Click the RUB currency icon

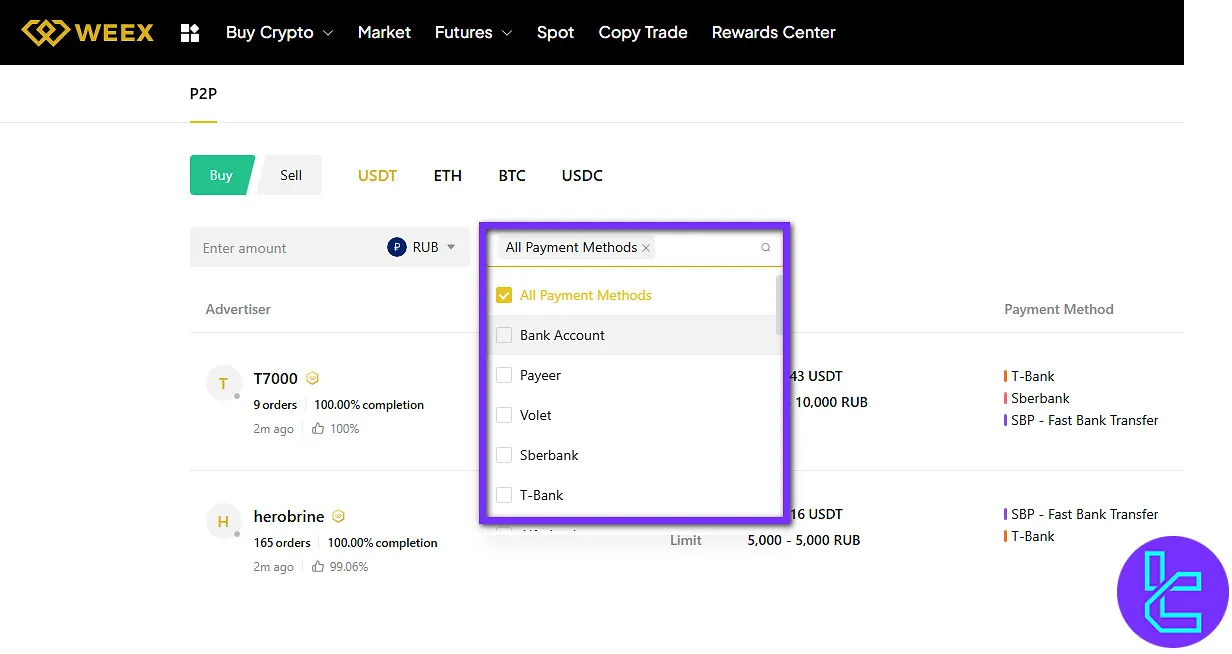397,247
